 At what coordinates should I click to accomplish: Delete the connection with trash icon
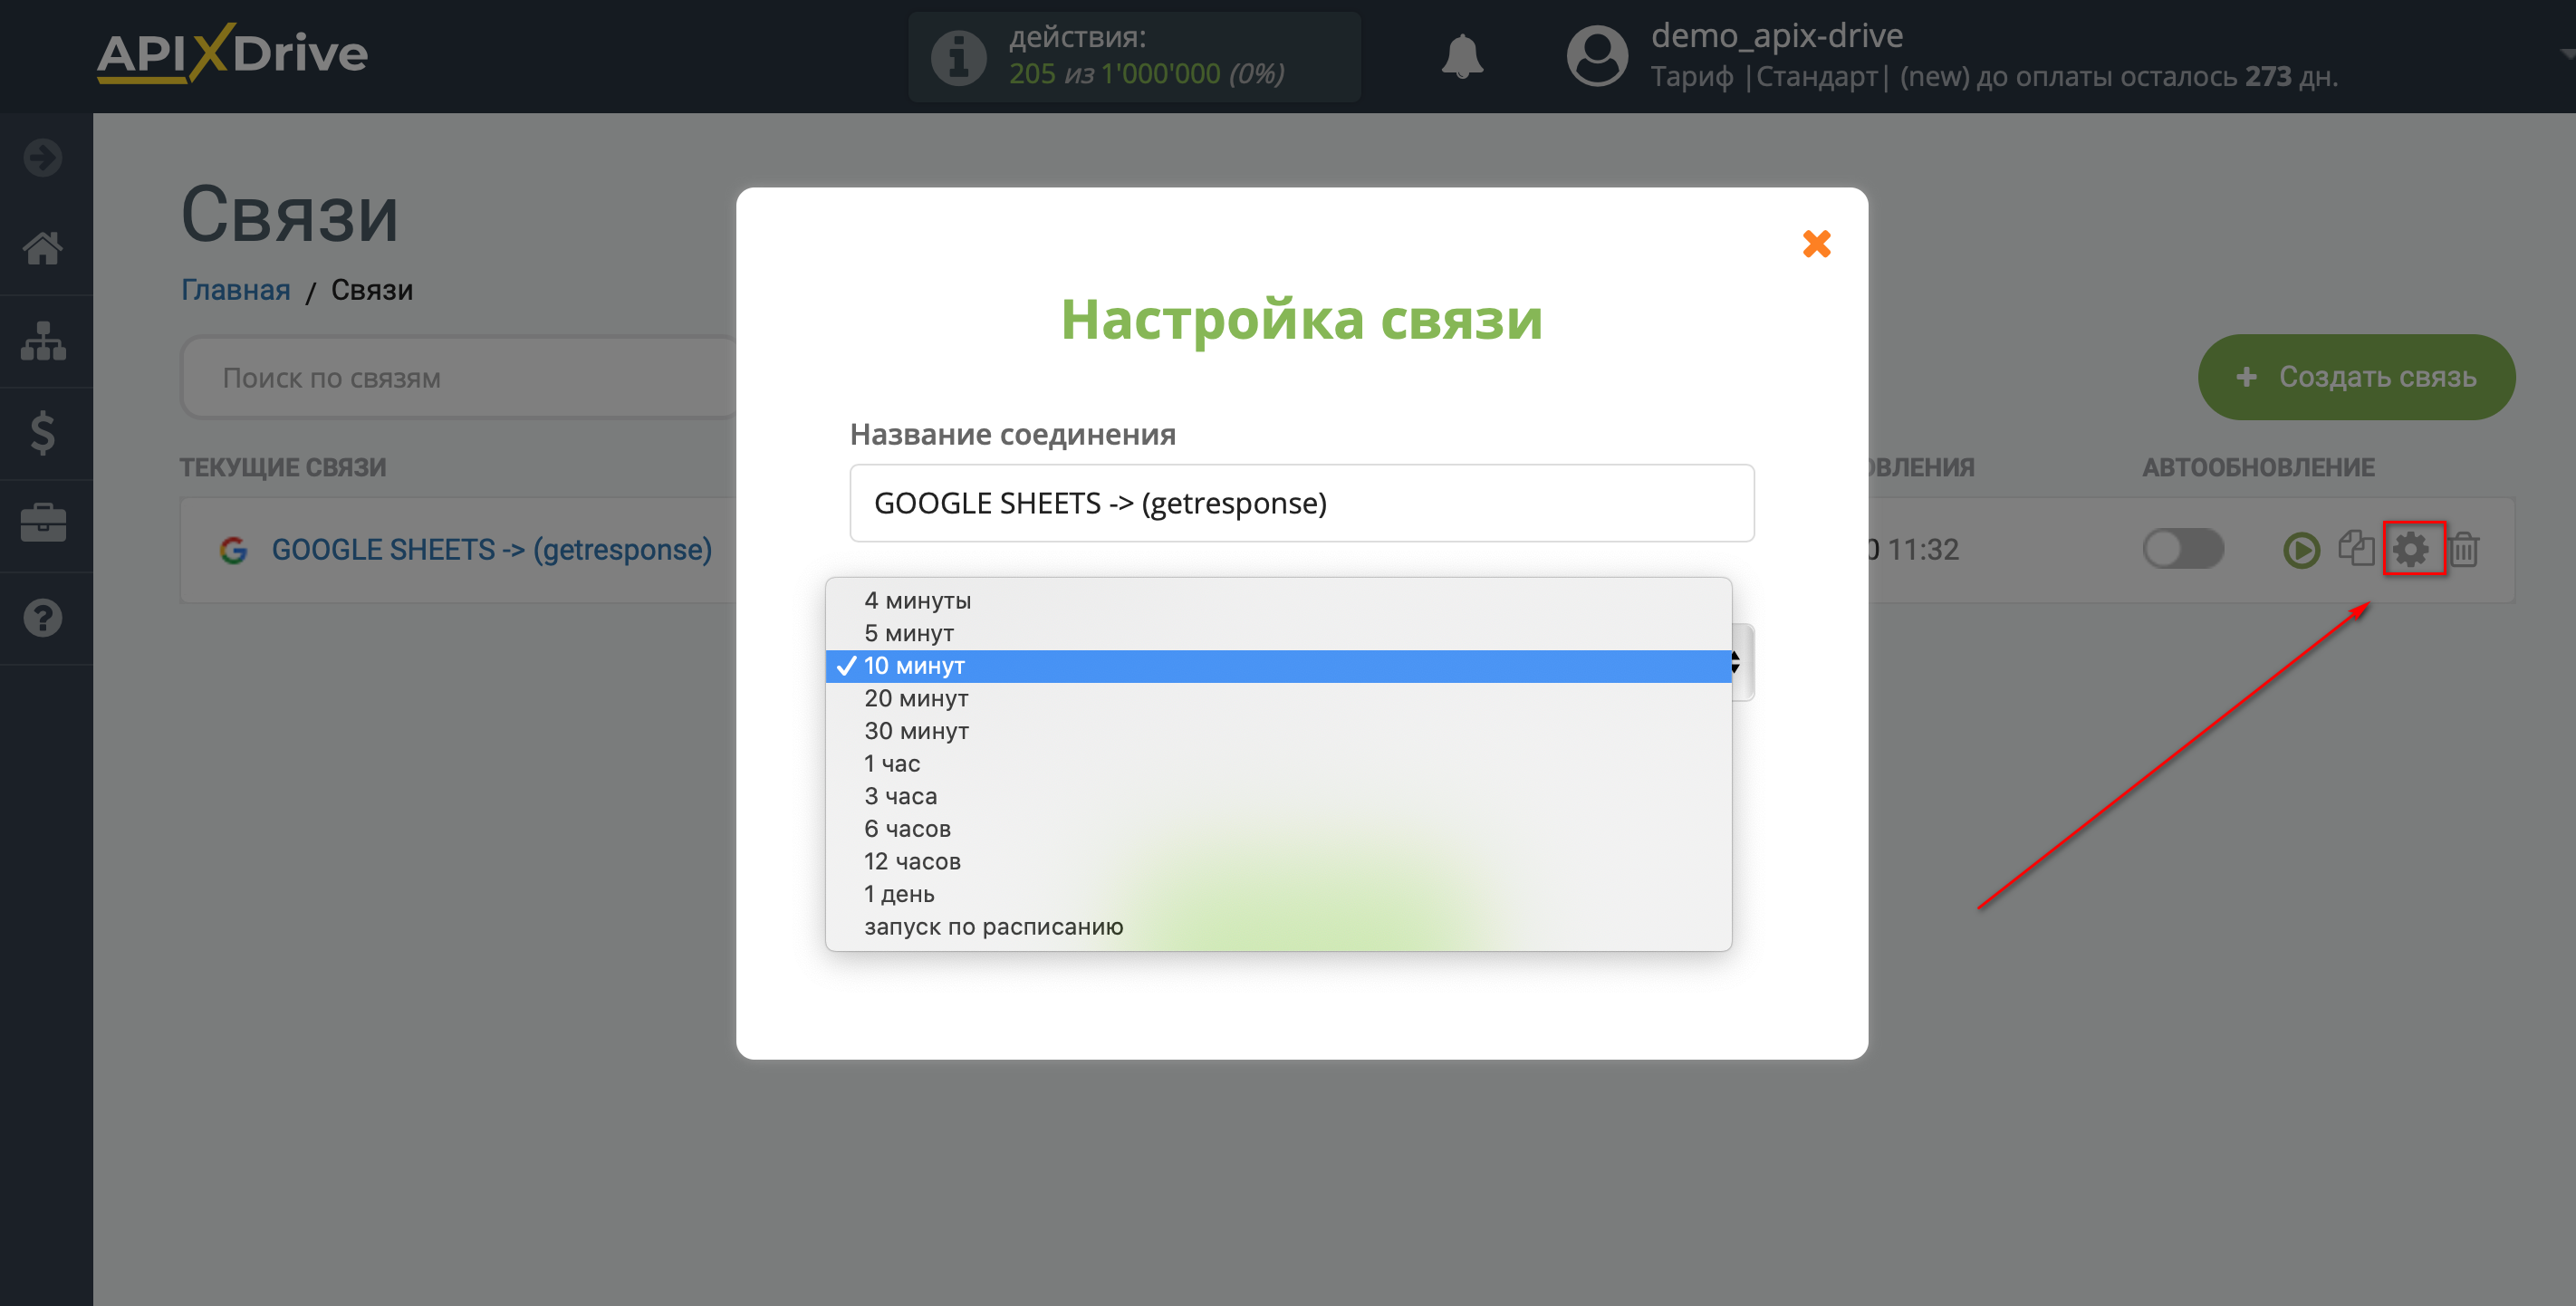[2463, 548]
